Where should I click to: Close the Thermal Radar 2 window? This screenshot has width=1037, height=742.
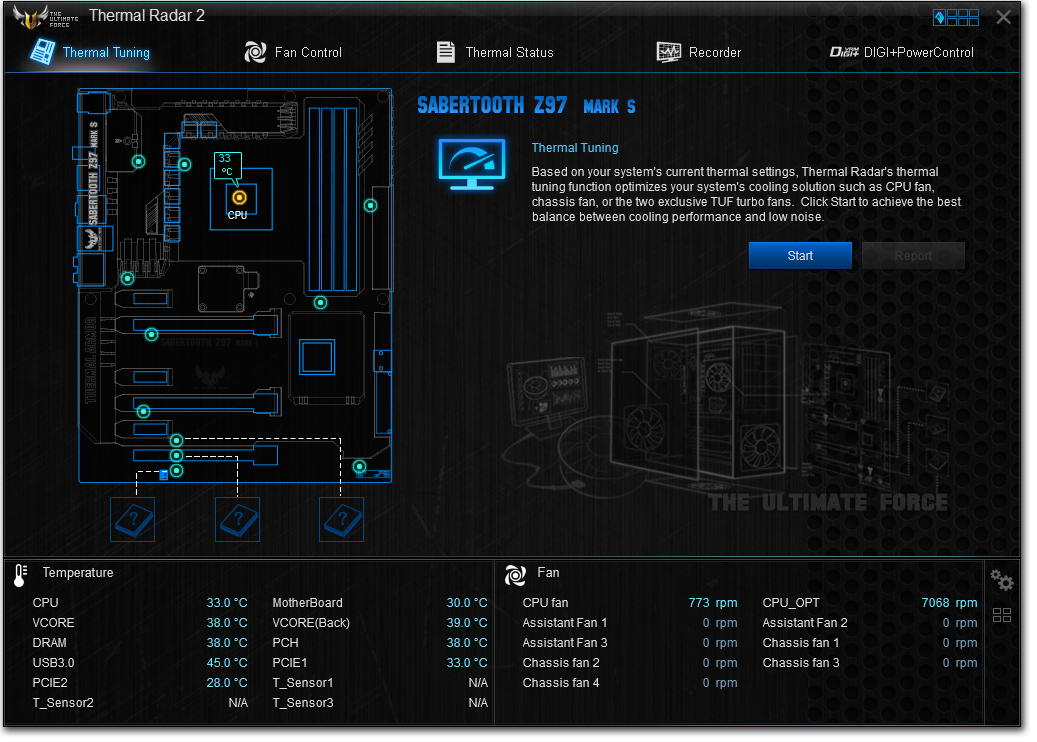[x=1003, y=17]
